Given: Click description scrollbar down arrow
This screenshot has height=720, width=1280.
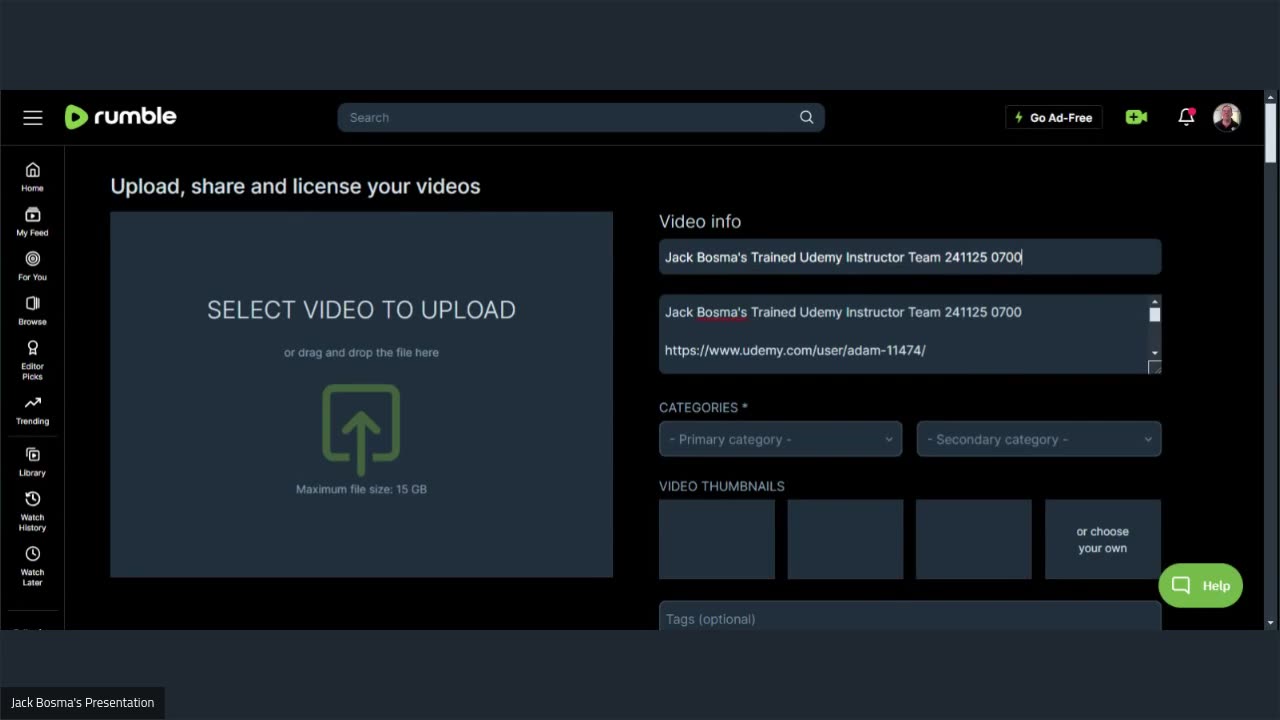Looking at the screenshot, I should (1155, 353).
